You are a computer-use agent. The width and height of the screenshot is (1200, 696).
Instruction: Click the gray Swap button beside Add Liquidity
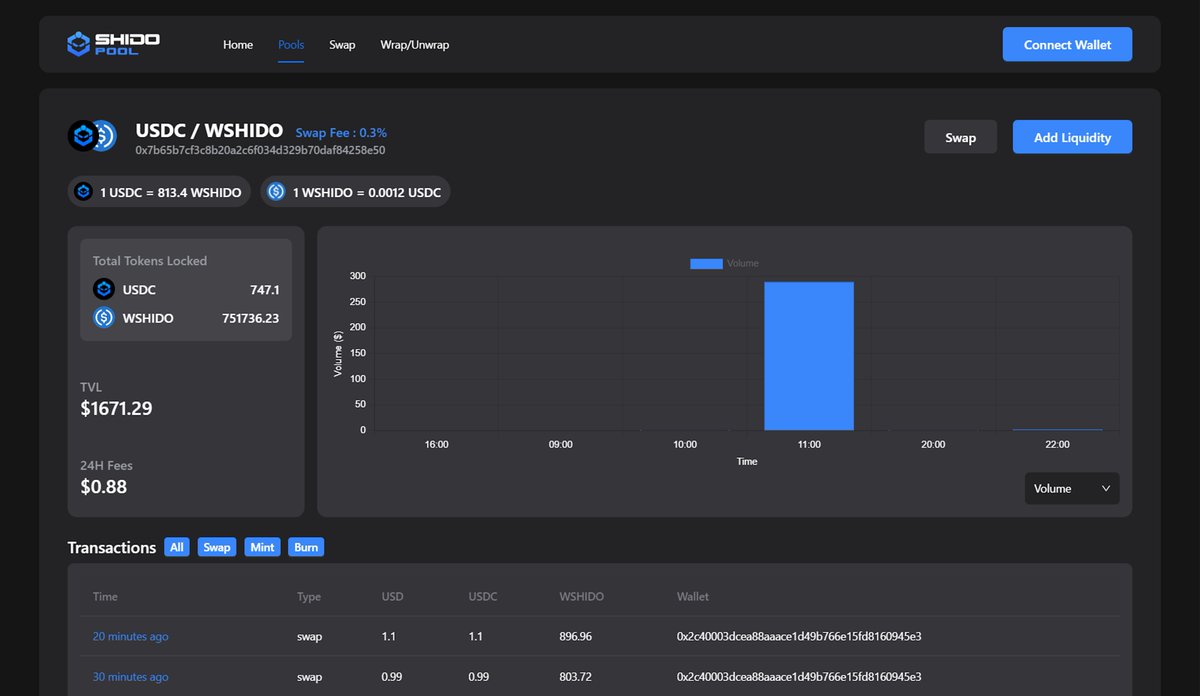pos(960,137)
